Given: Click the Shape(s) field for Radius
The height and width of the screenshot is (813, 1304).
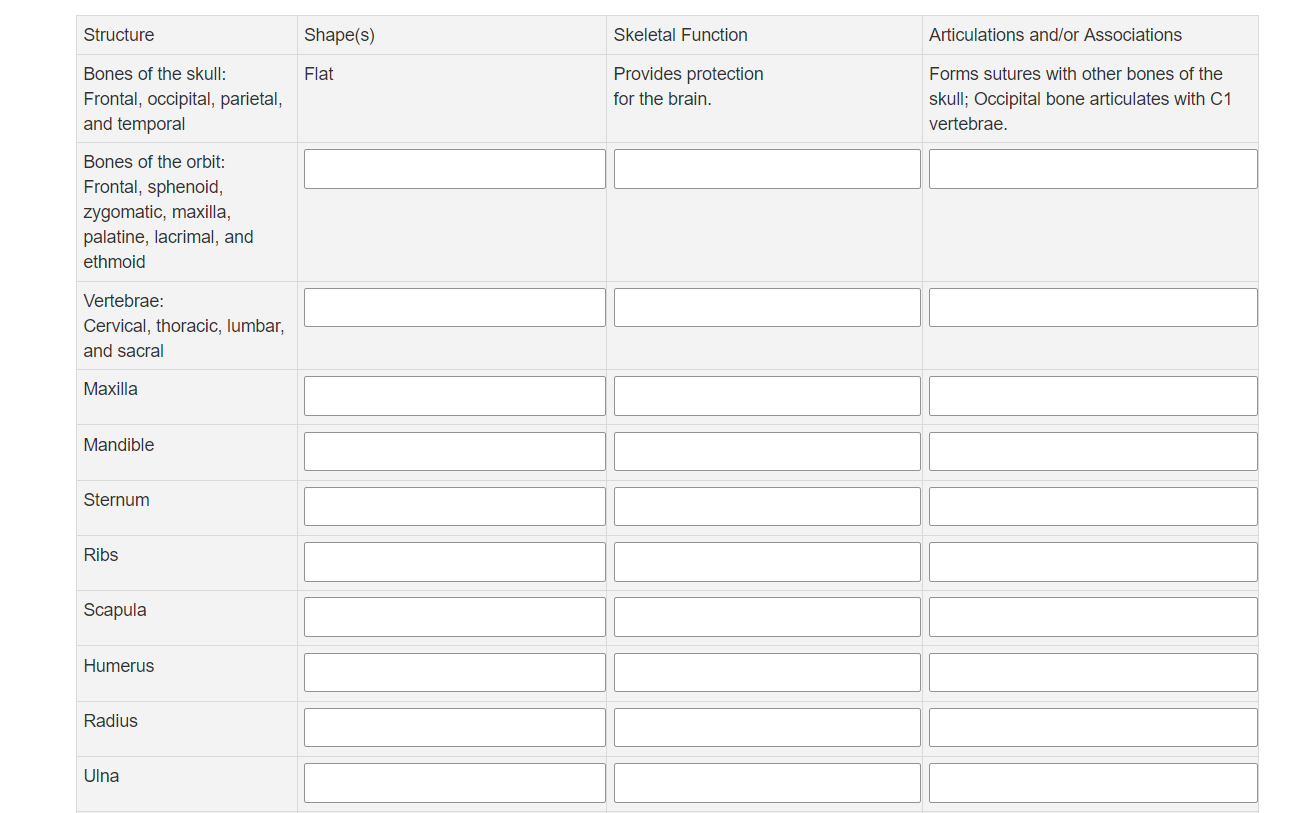Looking at the screenshot, I should [x=454, y=727].
